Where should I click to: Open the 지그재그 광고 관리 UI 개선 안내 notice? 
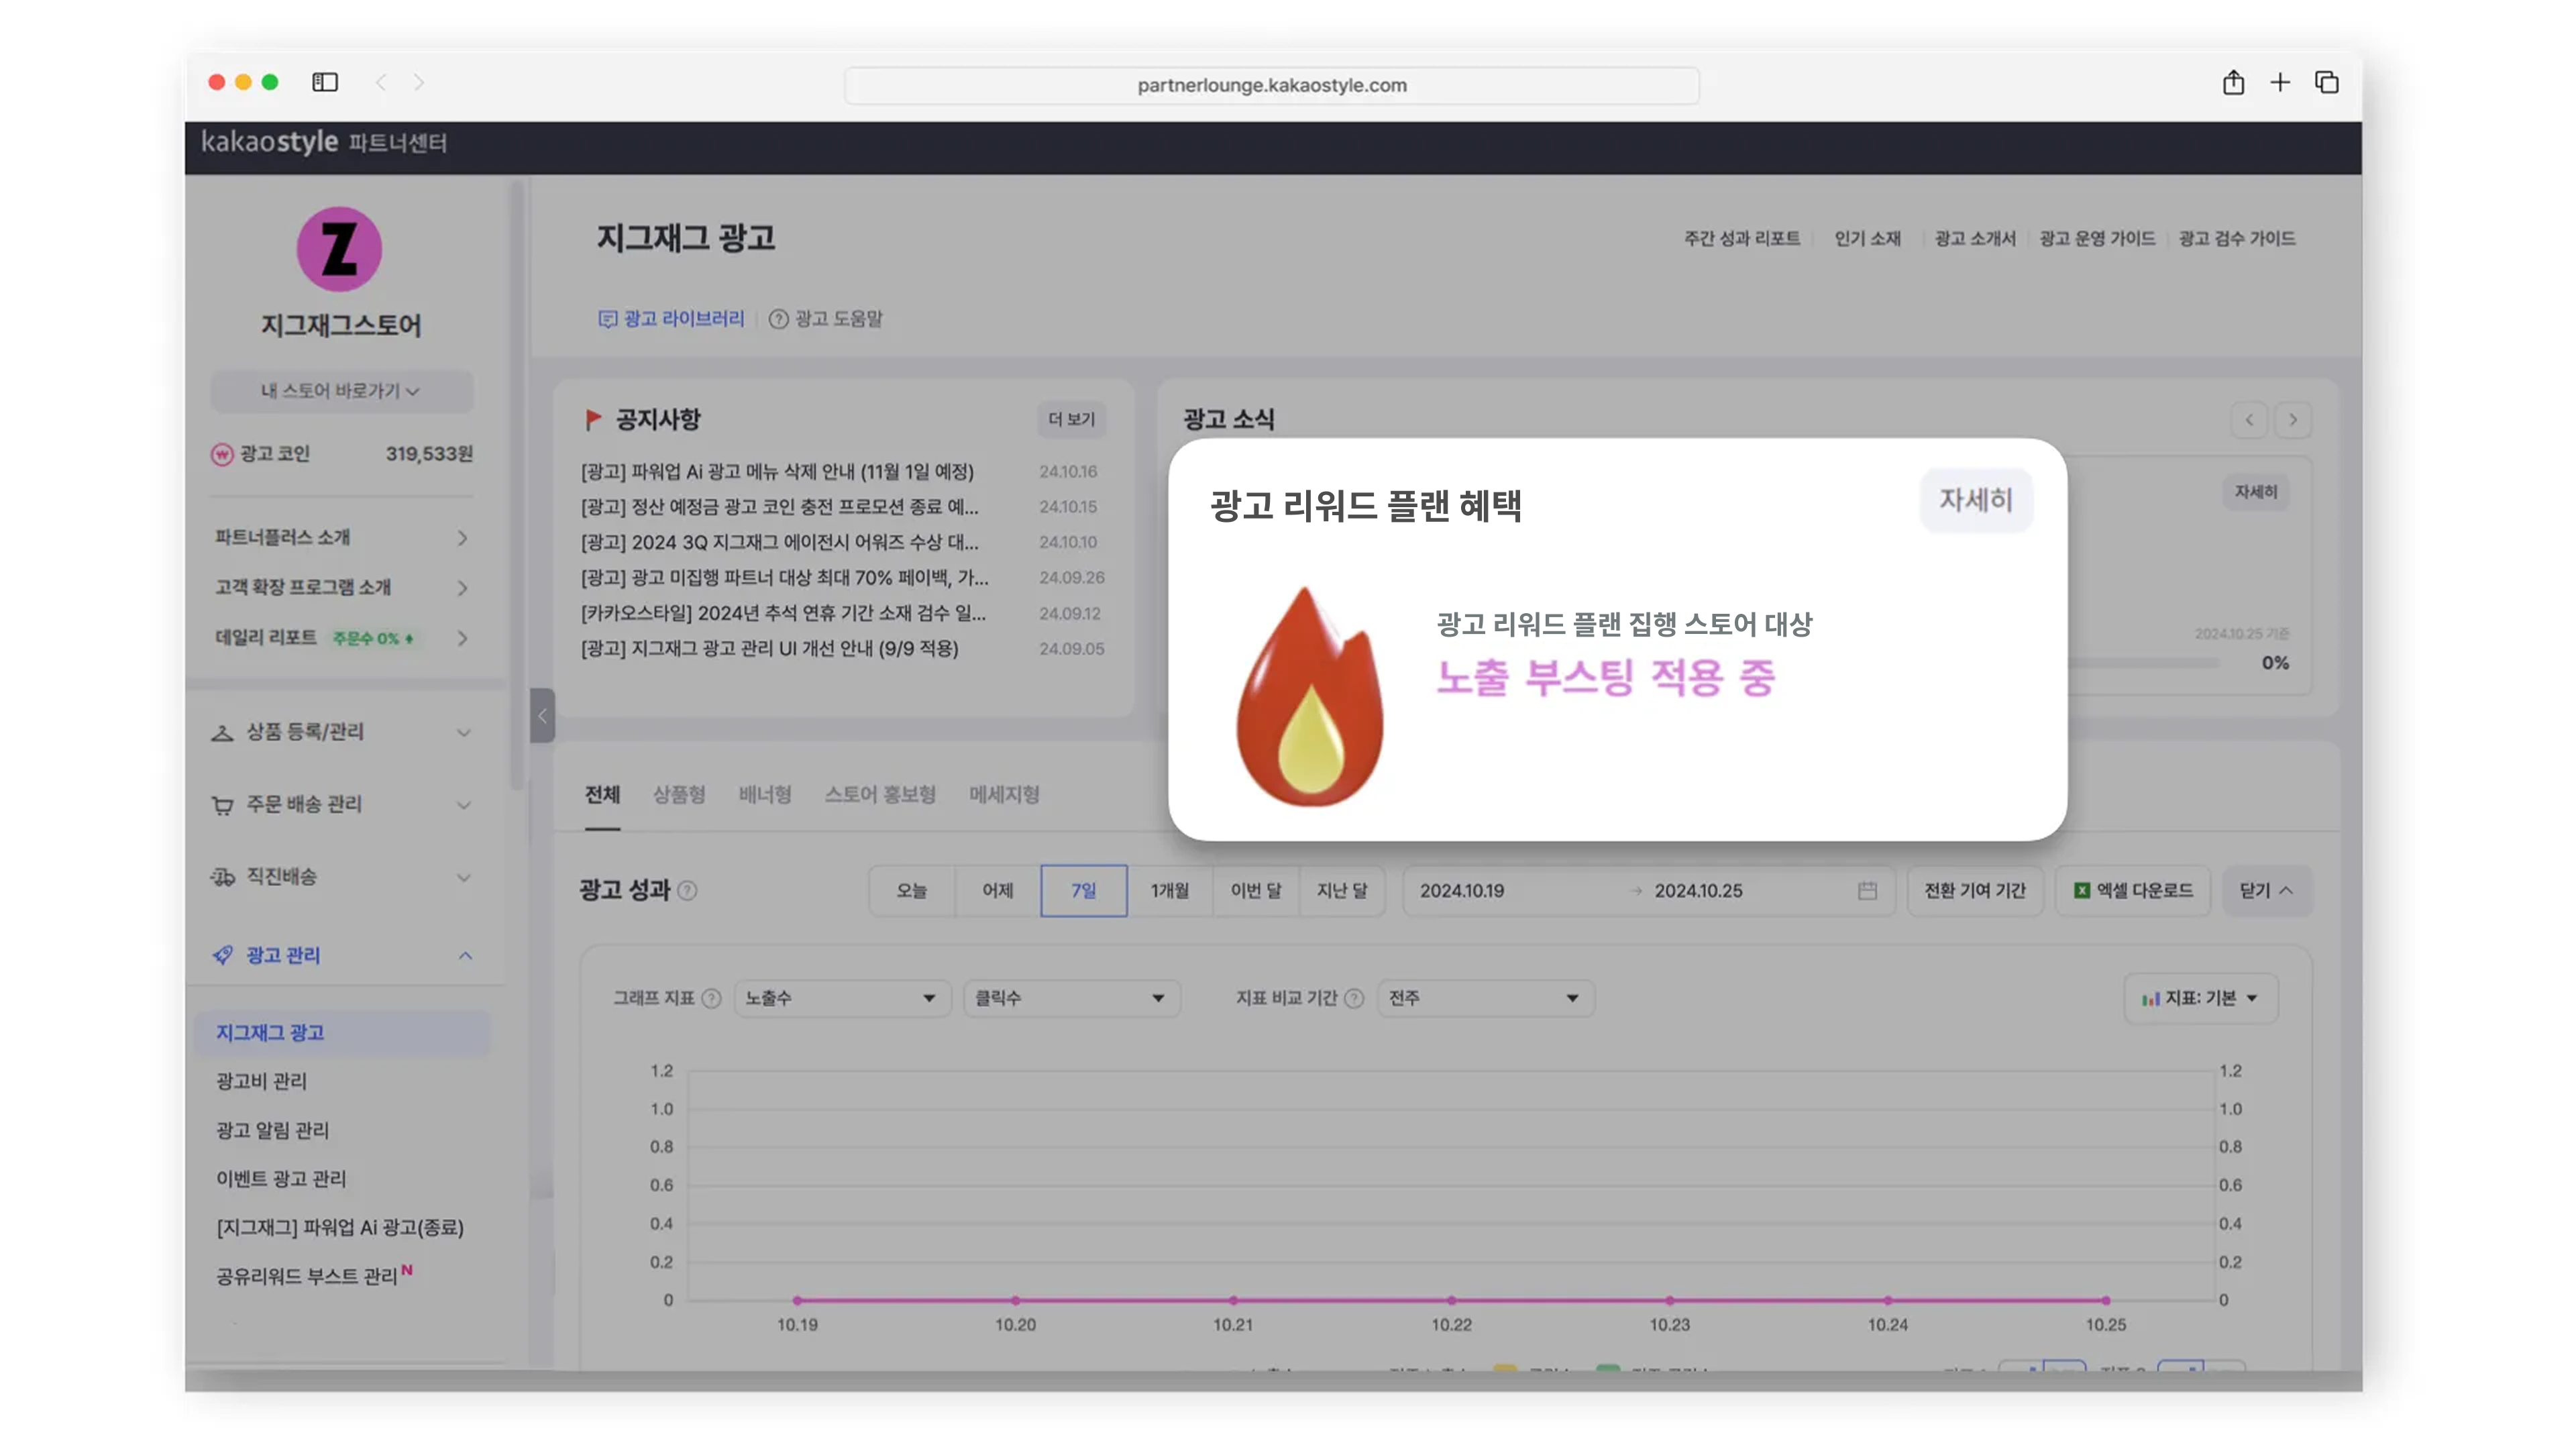coord(770,649)
